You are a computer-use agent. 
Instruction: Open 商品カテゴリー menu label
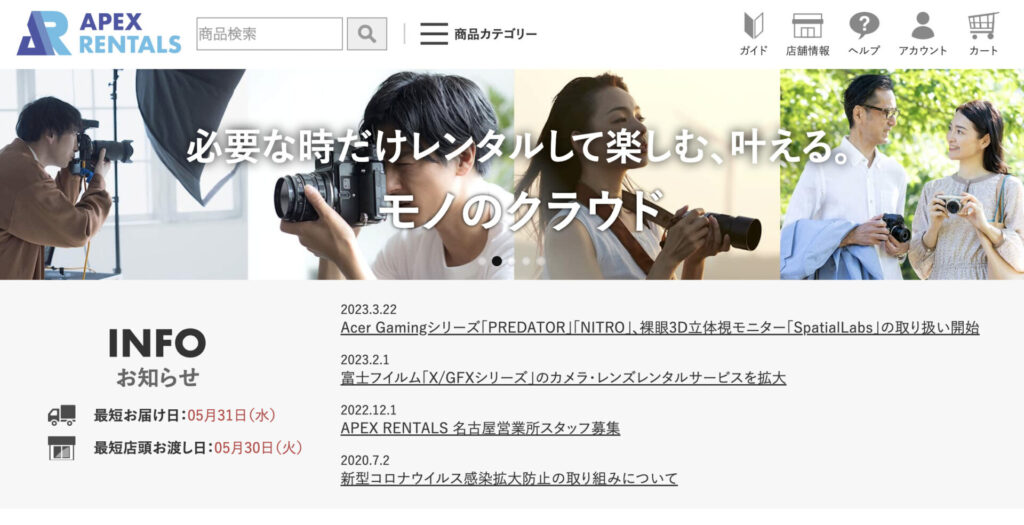click(495, 34)
